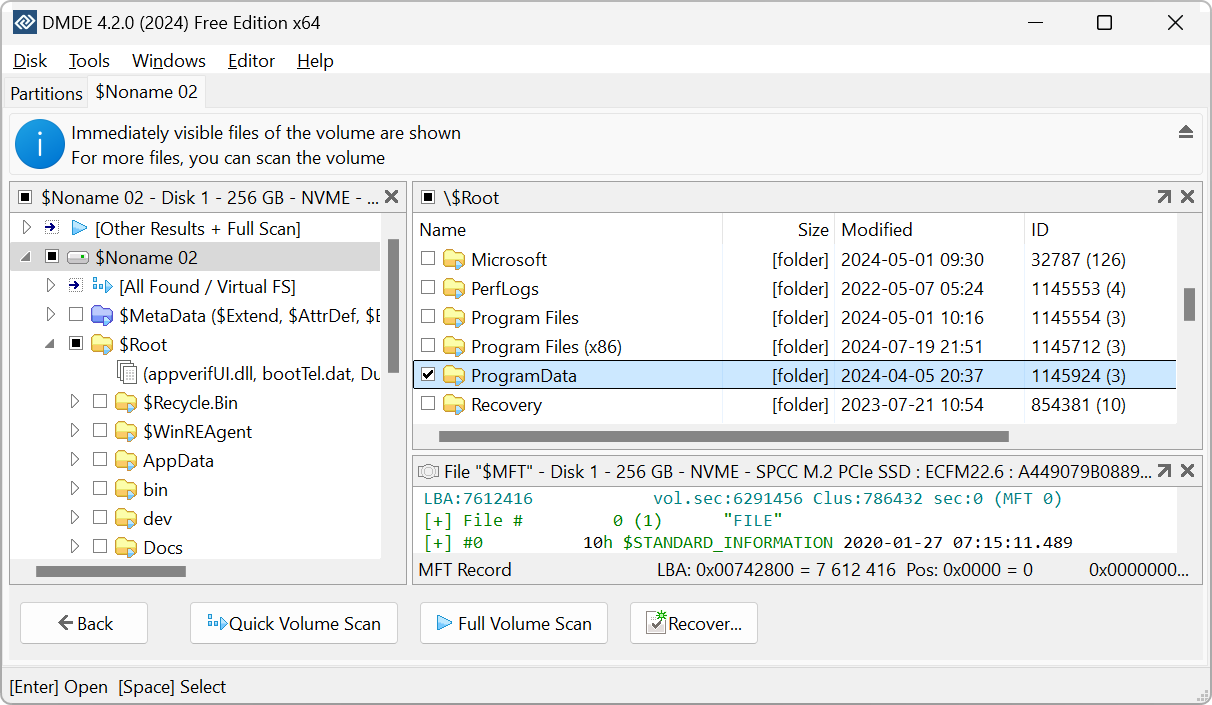The width and height of the screenshot is (1212, 705).
Task: Uncheck the ProgramData folder checkbox
Action: tap(428, 375)
